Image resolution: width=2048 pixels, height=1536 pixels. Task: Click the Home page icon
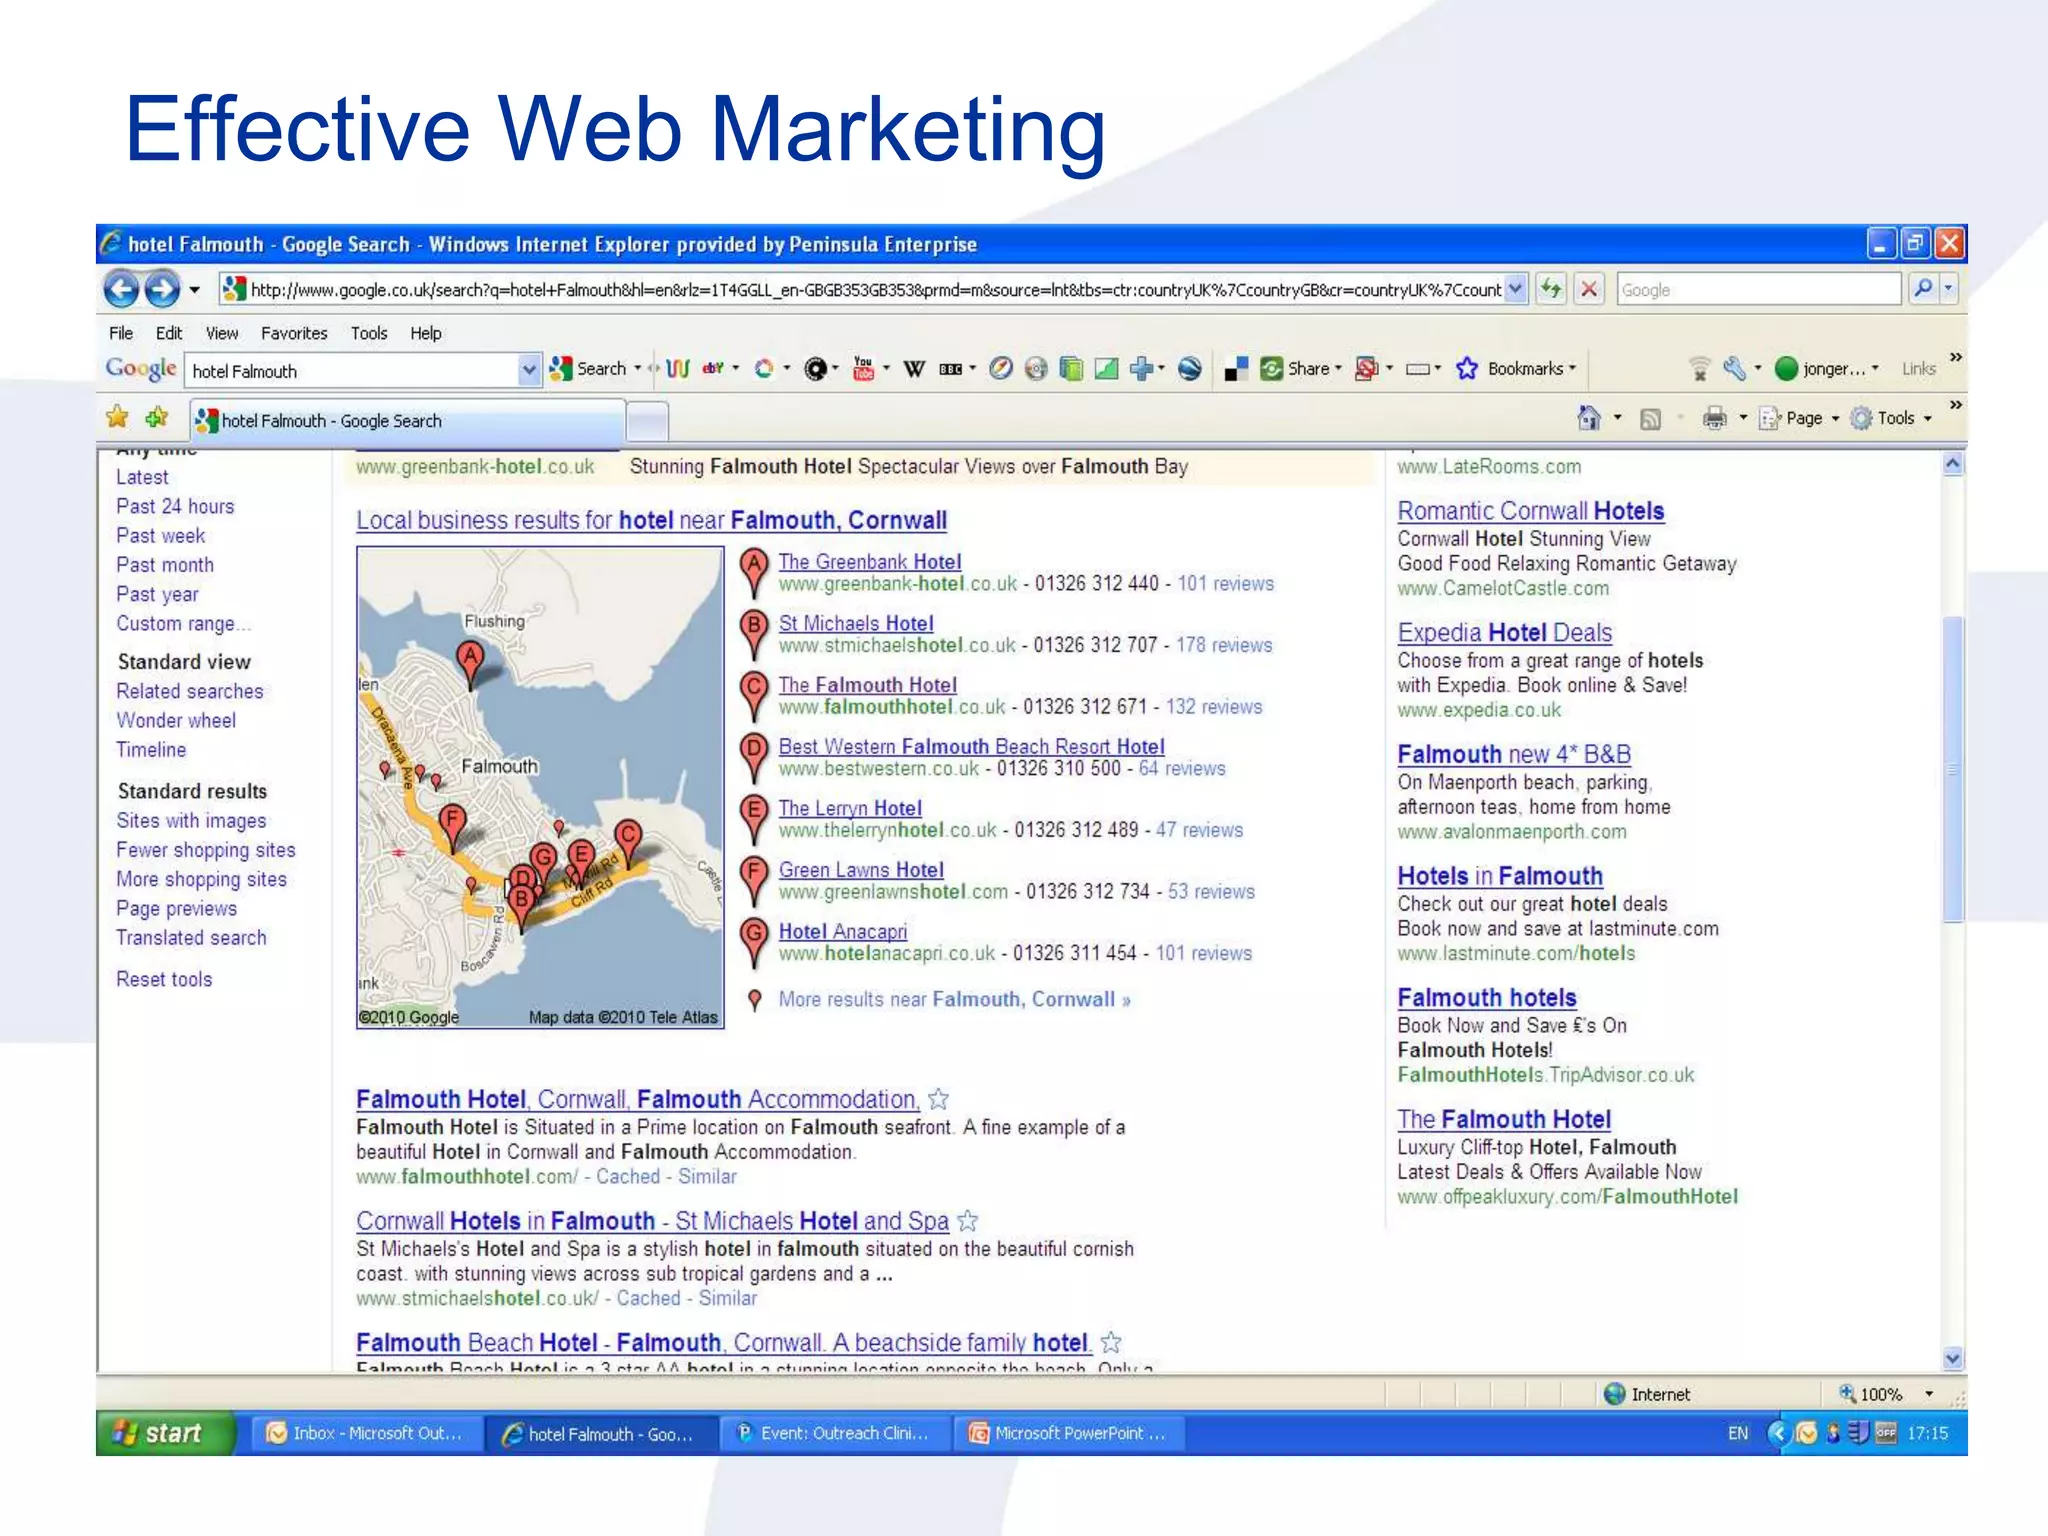pyautogui.click(x=1588, y=418)
